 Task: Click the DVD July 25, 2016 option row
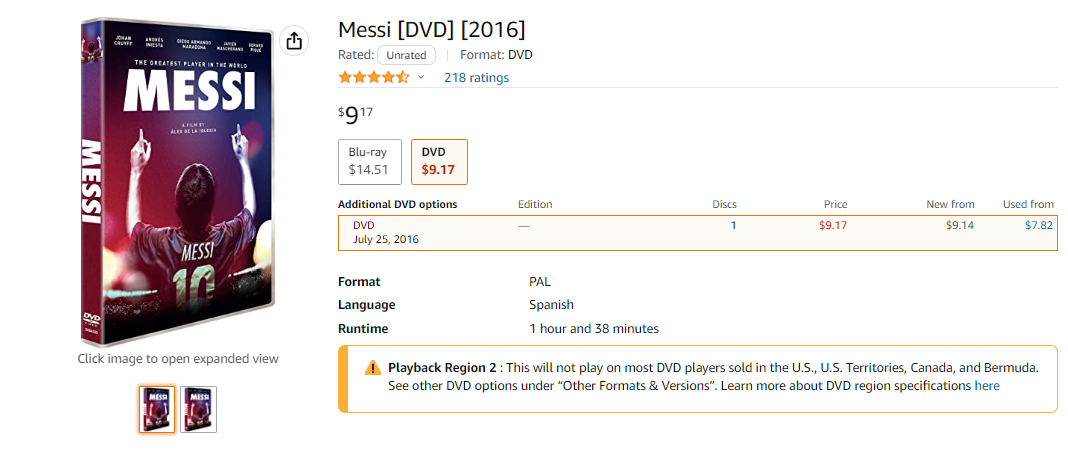coord(386,232)
